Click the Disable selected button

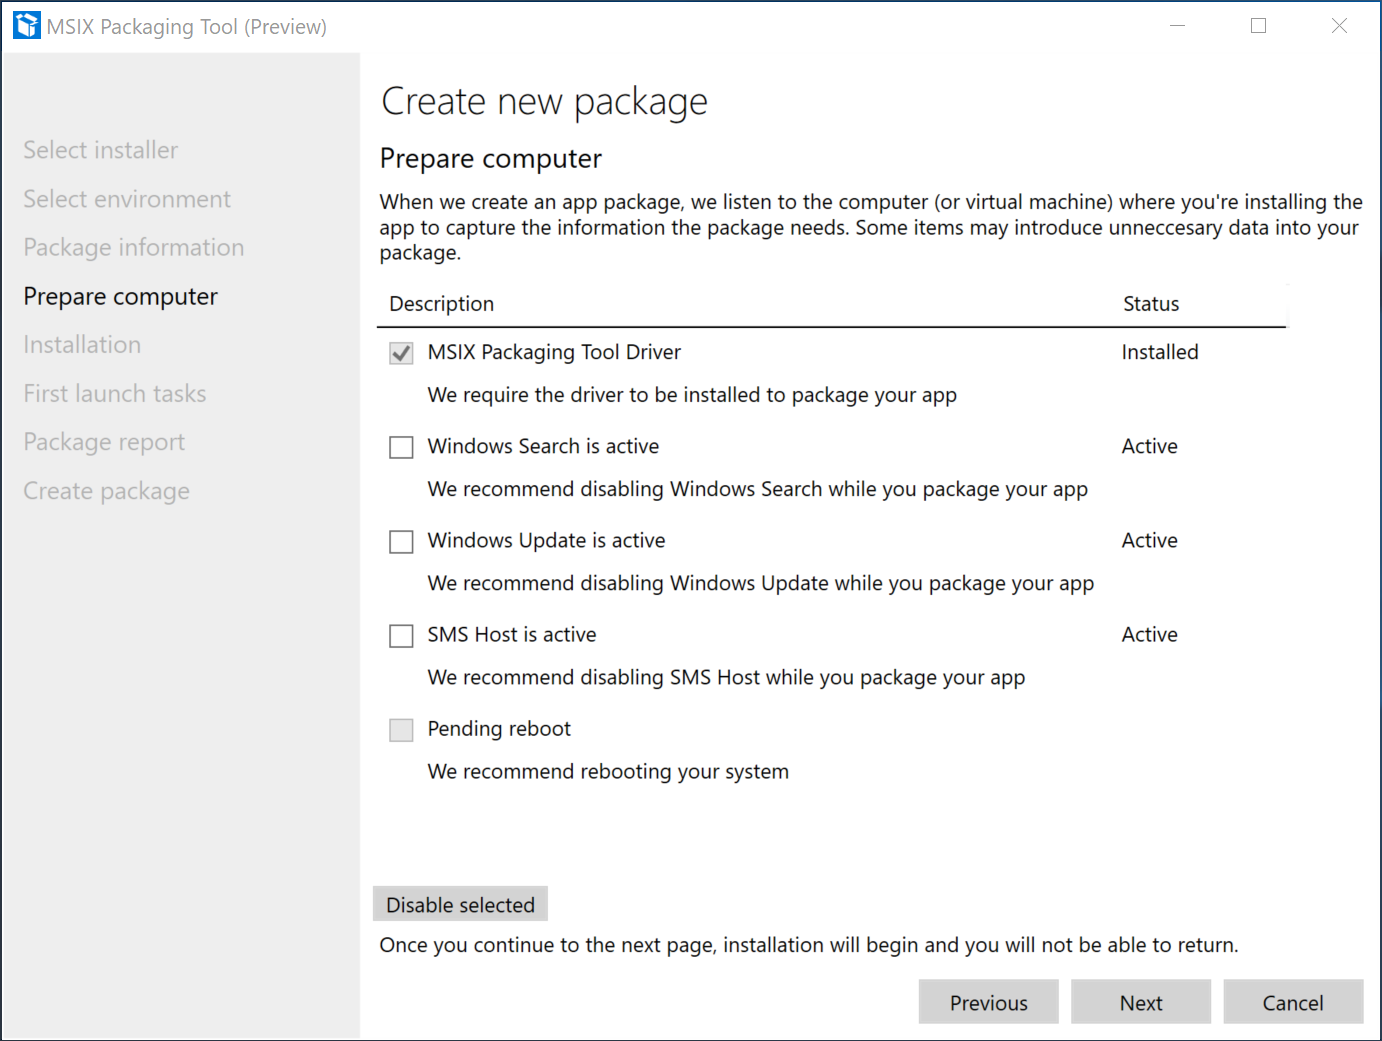460,904
